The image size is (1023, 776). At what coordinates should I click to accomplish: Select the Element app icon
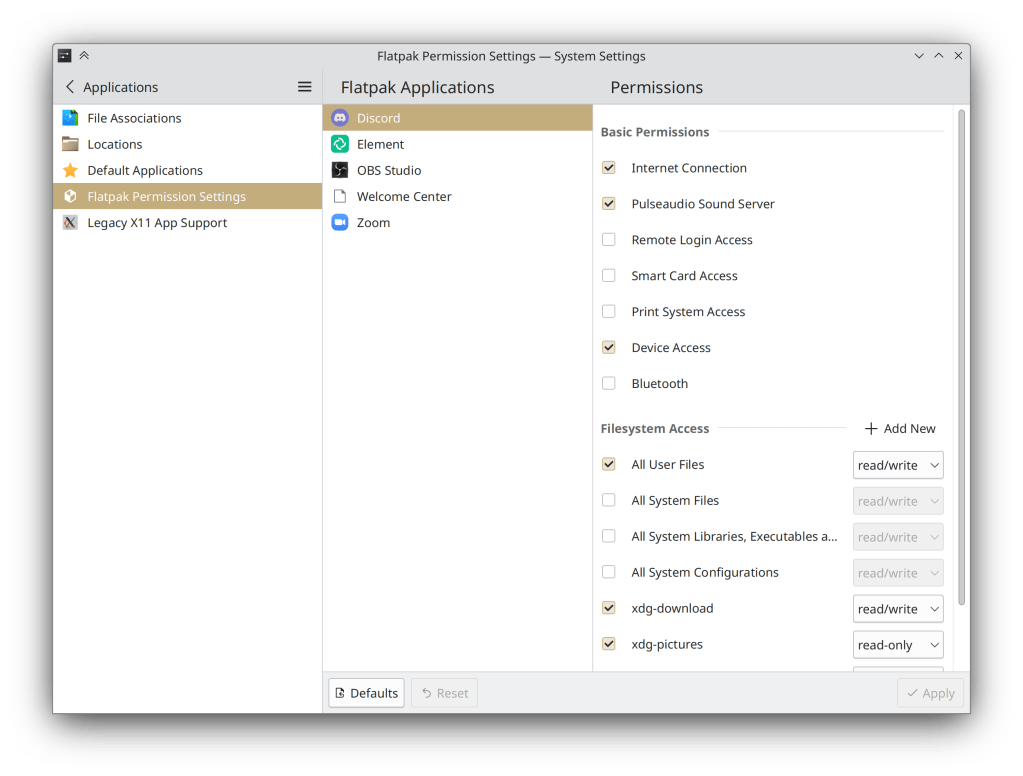[341, 143]
